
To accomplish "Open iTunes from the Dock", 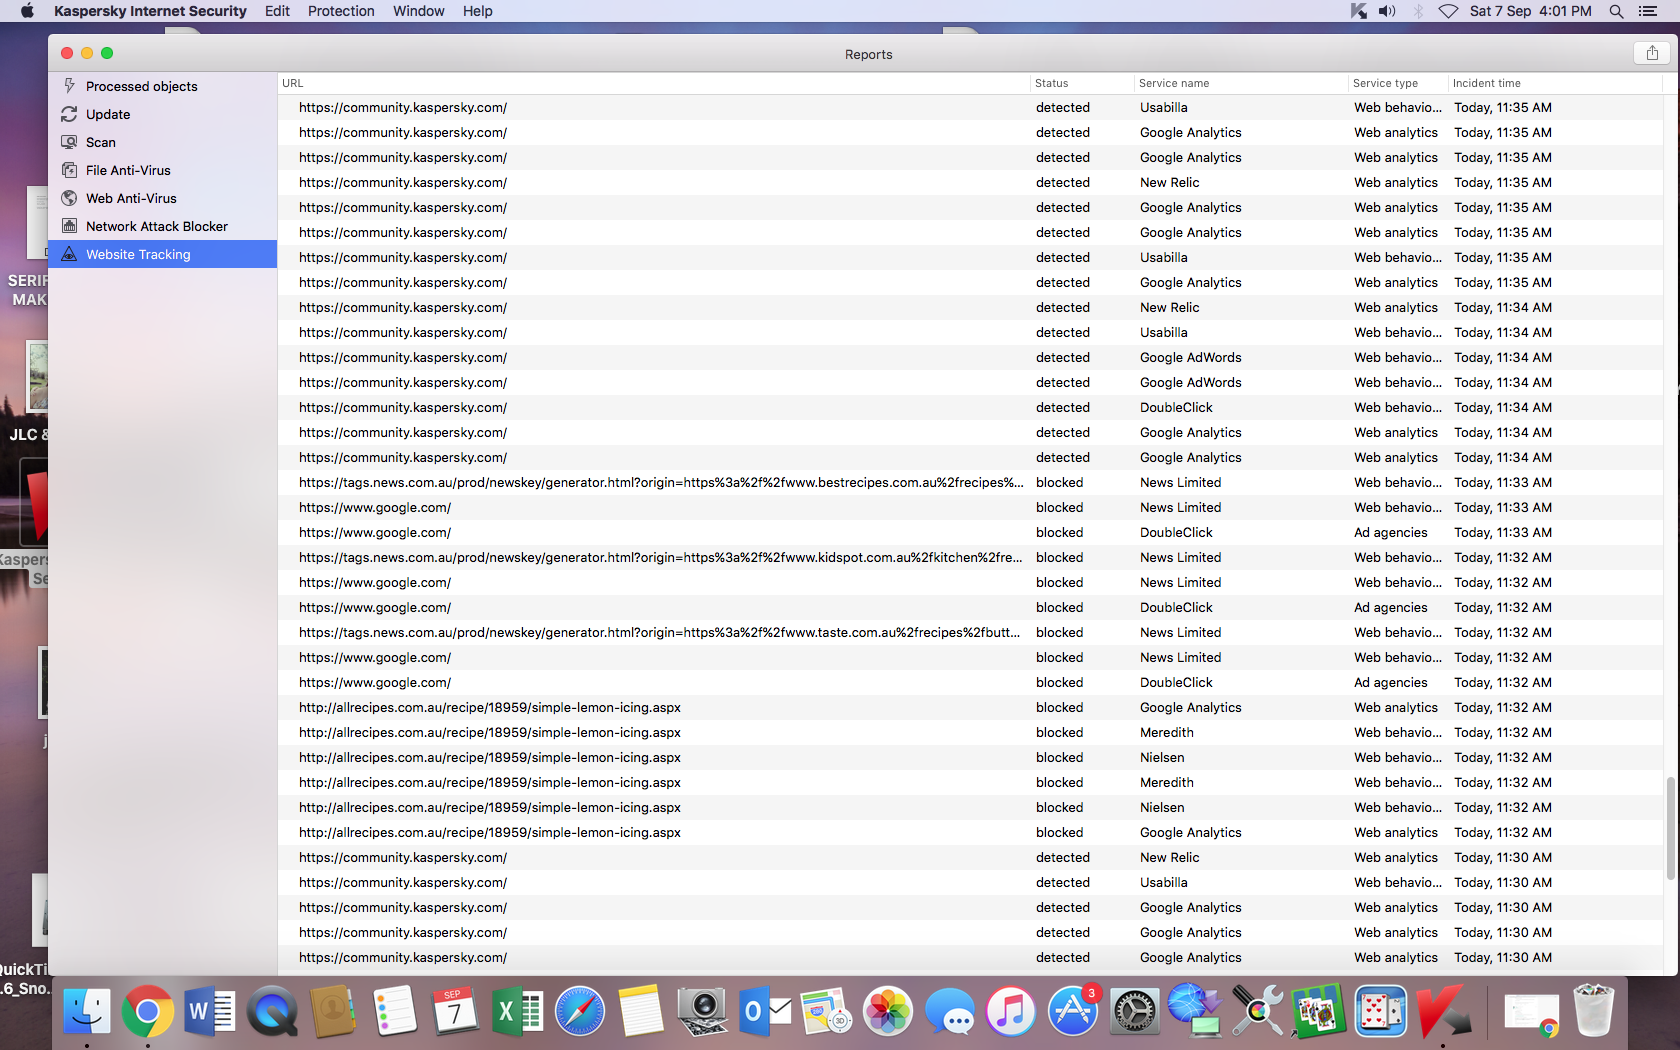I will point(1011,1011).
